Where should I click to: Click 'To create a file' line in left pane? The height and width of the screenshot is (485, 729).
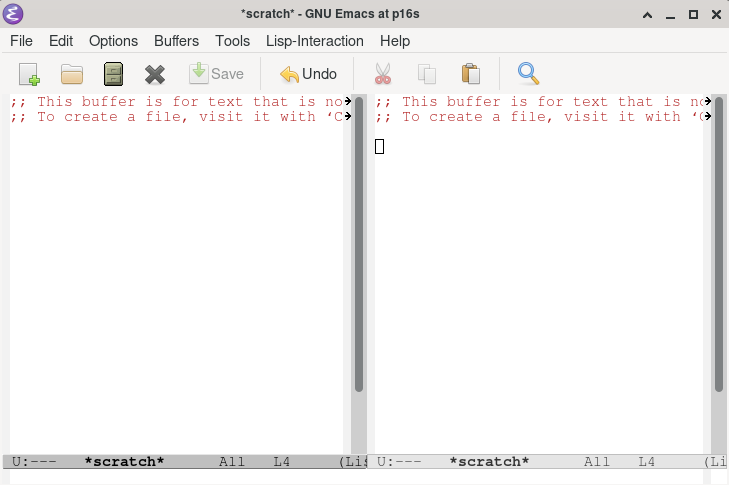click(x=177, y=116)
